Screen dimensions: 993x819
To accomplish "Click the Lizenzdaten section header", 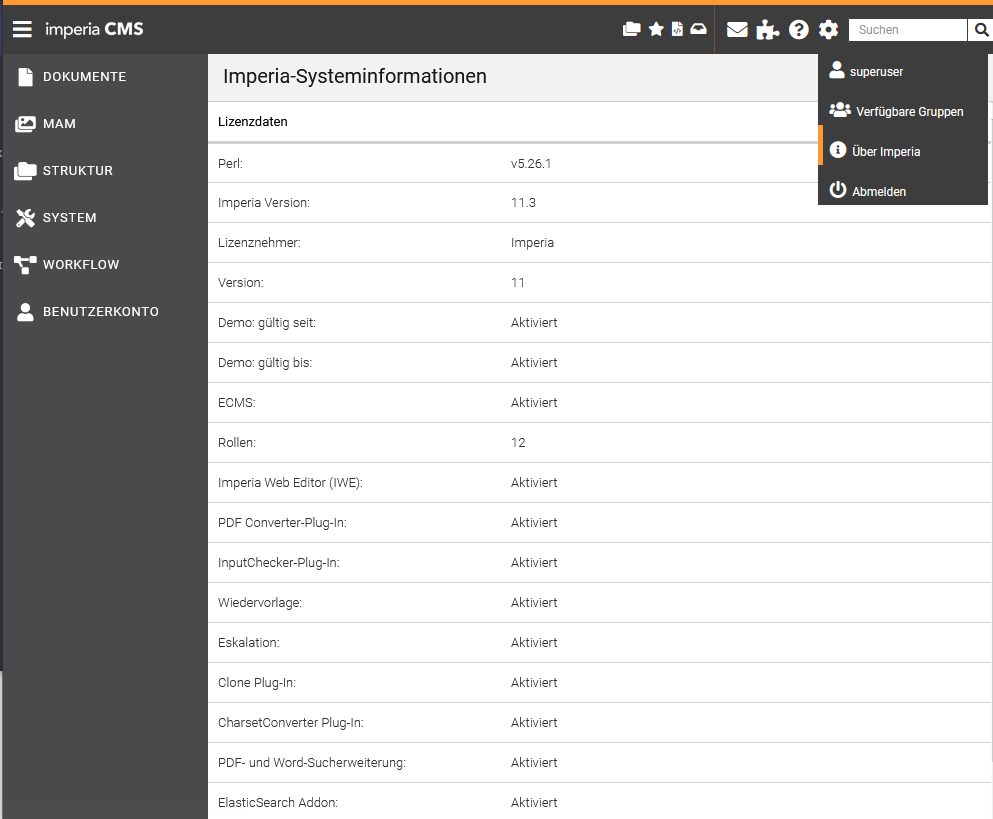I will pos(253,122).
